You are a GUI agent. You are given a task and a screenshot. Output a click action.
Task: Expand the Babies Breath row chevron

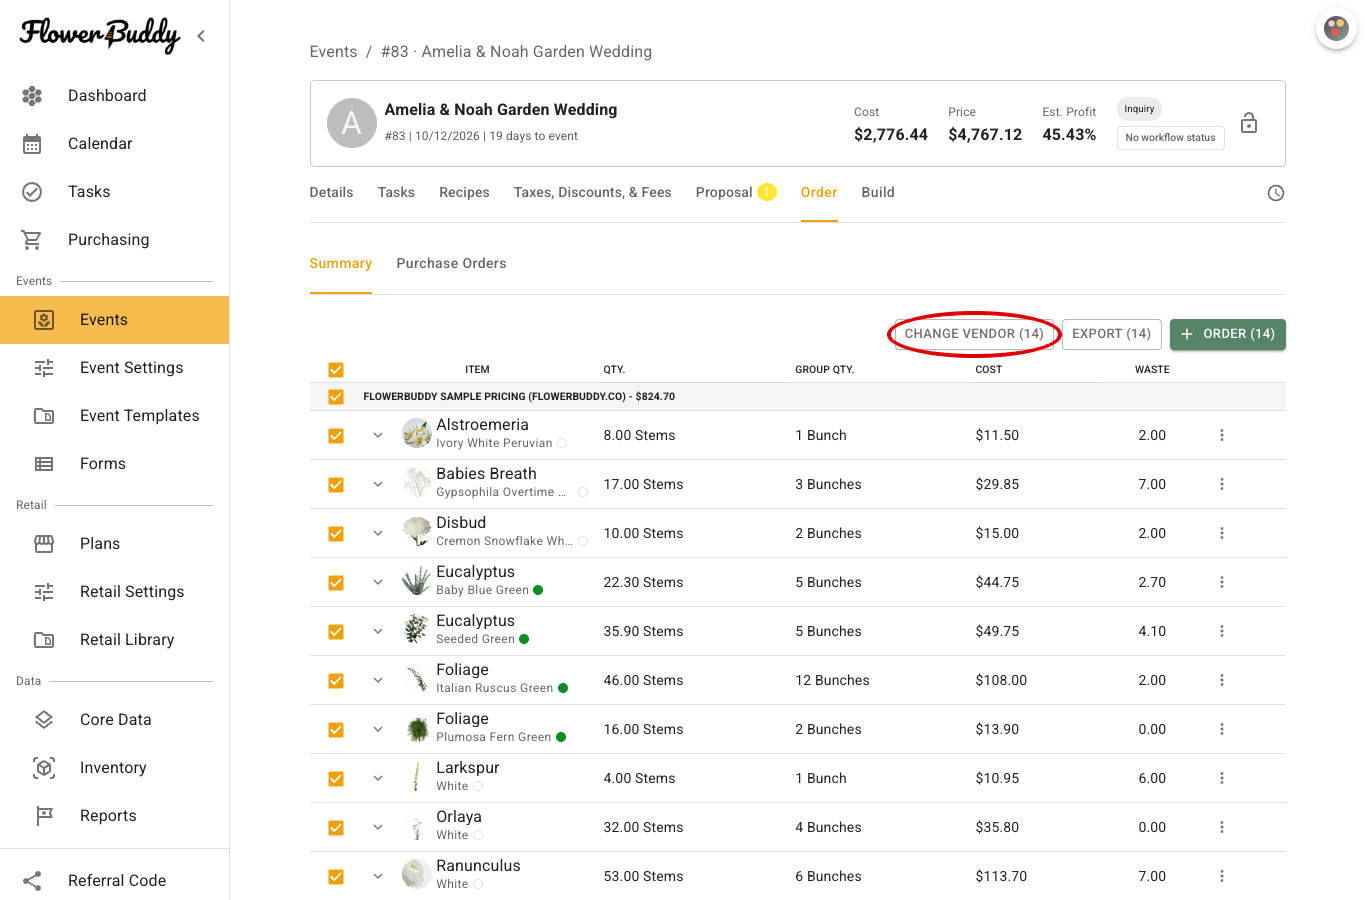[x=378, y=484]
